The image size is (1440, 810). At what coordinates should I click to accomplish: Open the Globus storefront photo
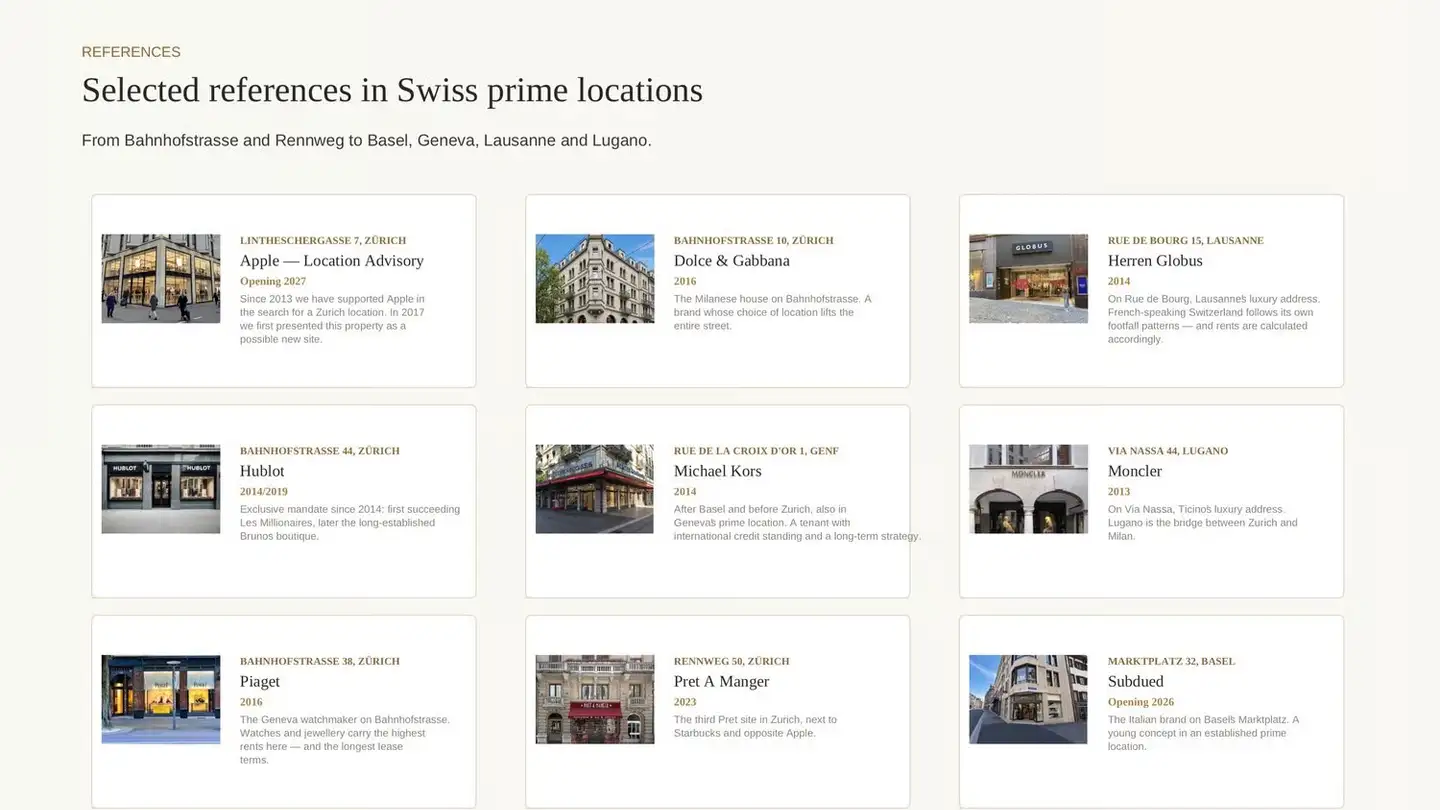coord(1028,278)
